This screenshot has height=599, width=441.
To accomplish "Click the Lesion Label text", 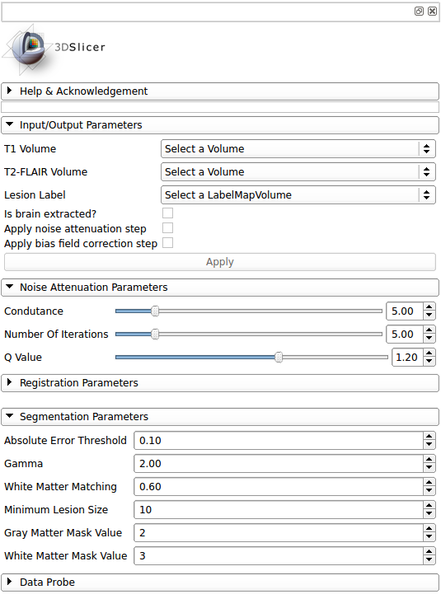I will [35, 195].
